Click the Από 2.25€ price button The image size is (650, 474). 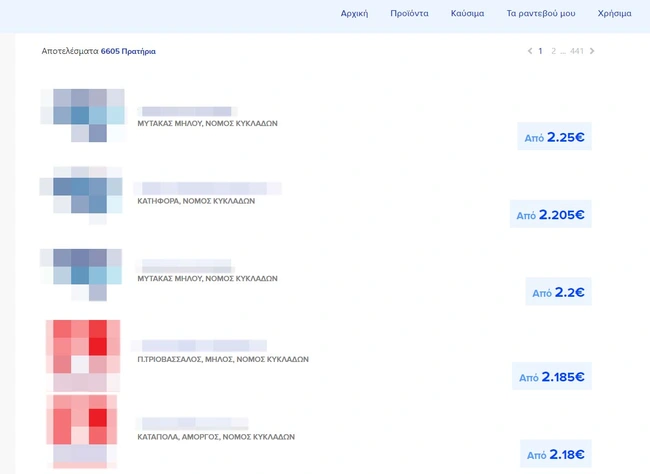554,138
